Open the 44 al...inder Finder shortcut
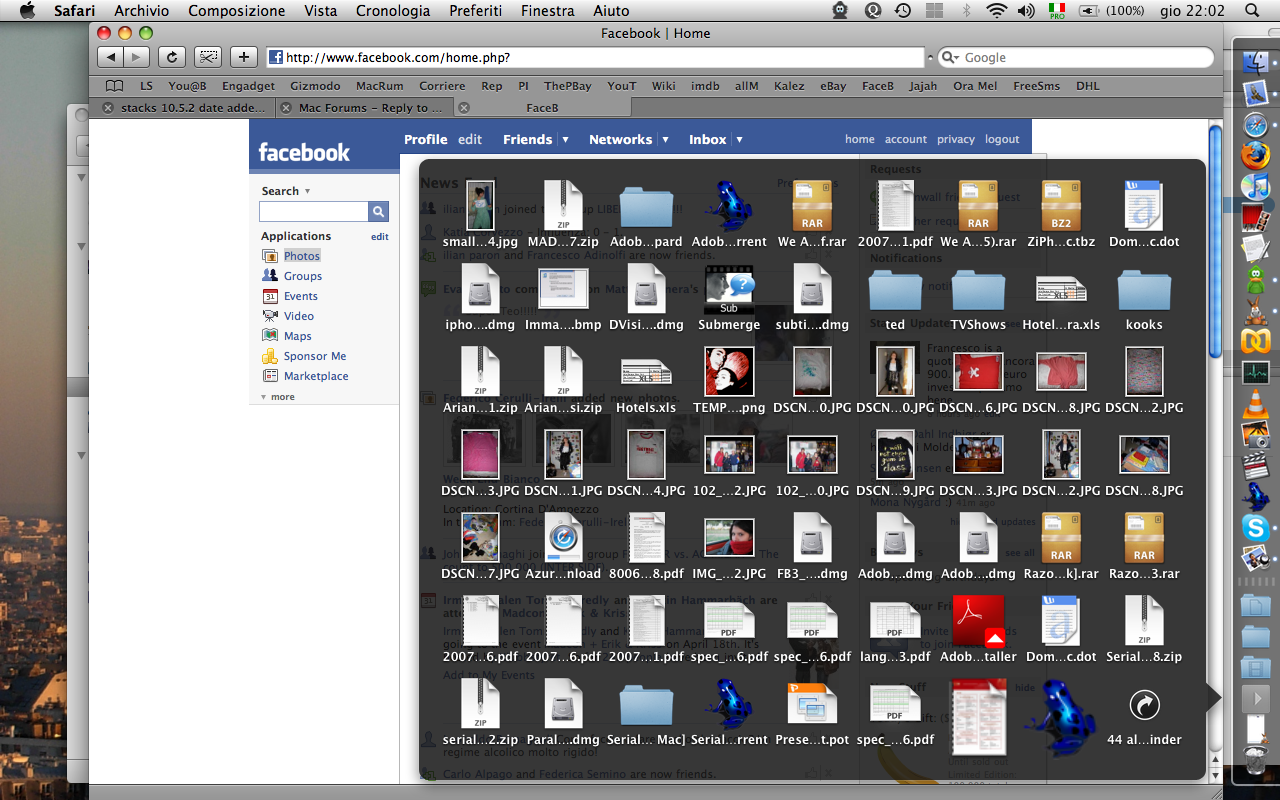Viewport: 1280px width, 800px height. point(1144,706)
